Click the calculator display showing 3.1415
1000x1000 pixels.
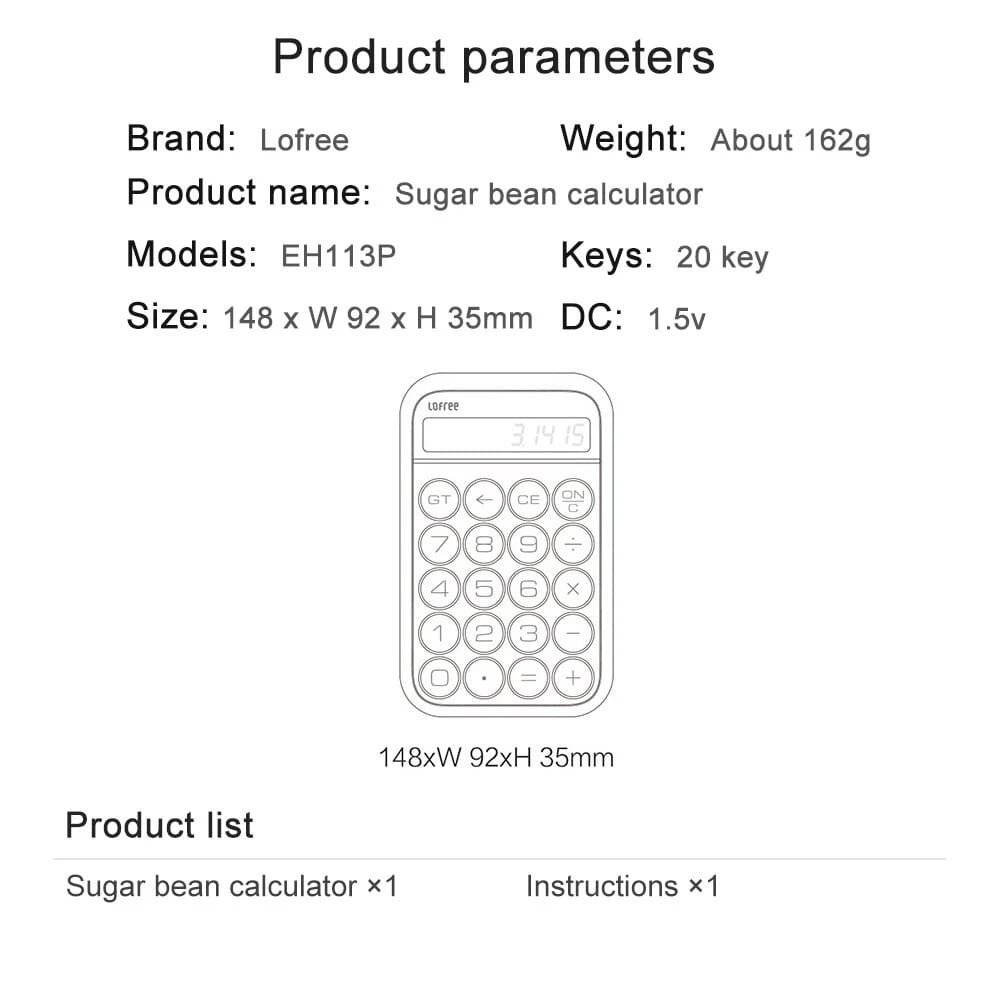pos(506,435)
